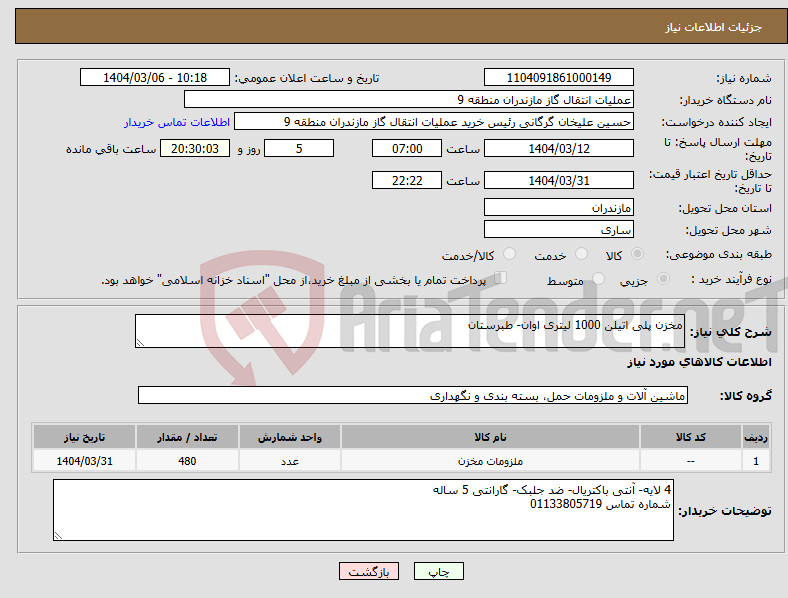Click the goods group field ماشین آلات
This screenshot has width=788, height=598.
[x=413, y=395]
